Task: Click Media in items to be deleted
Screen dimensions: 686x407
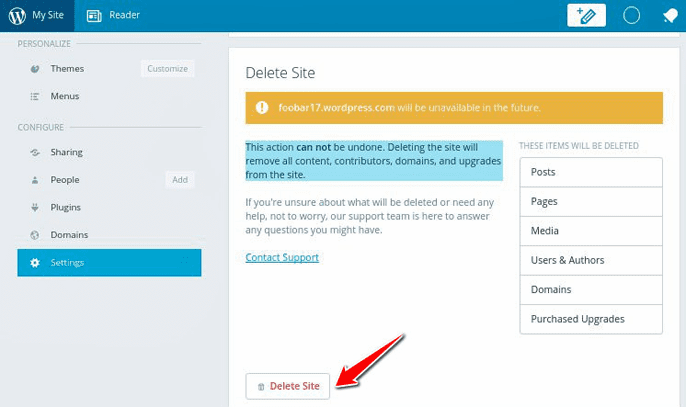Action: 591,231
